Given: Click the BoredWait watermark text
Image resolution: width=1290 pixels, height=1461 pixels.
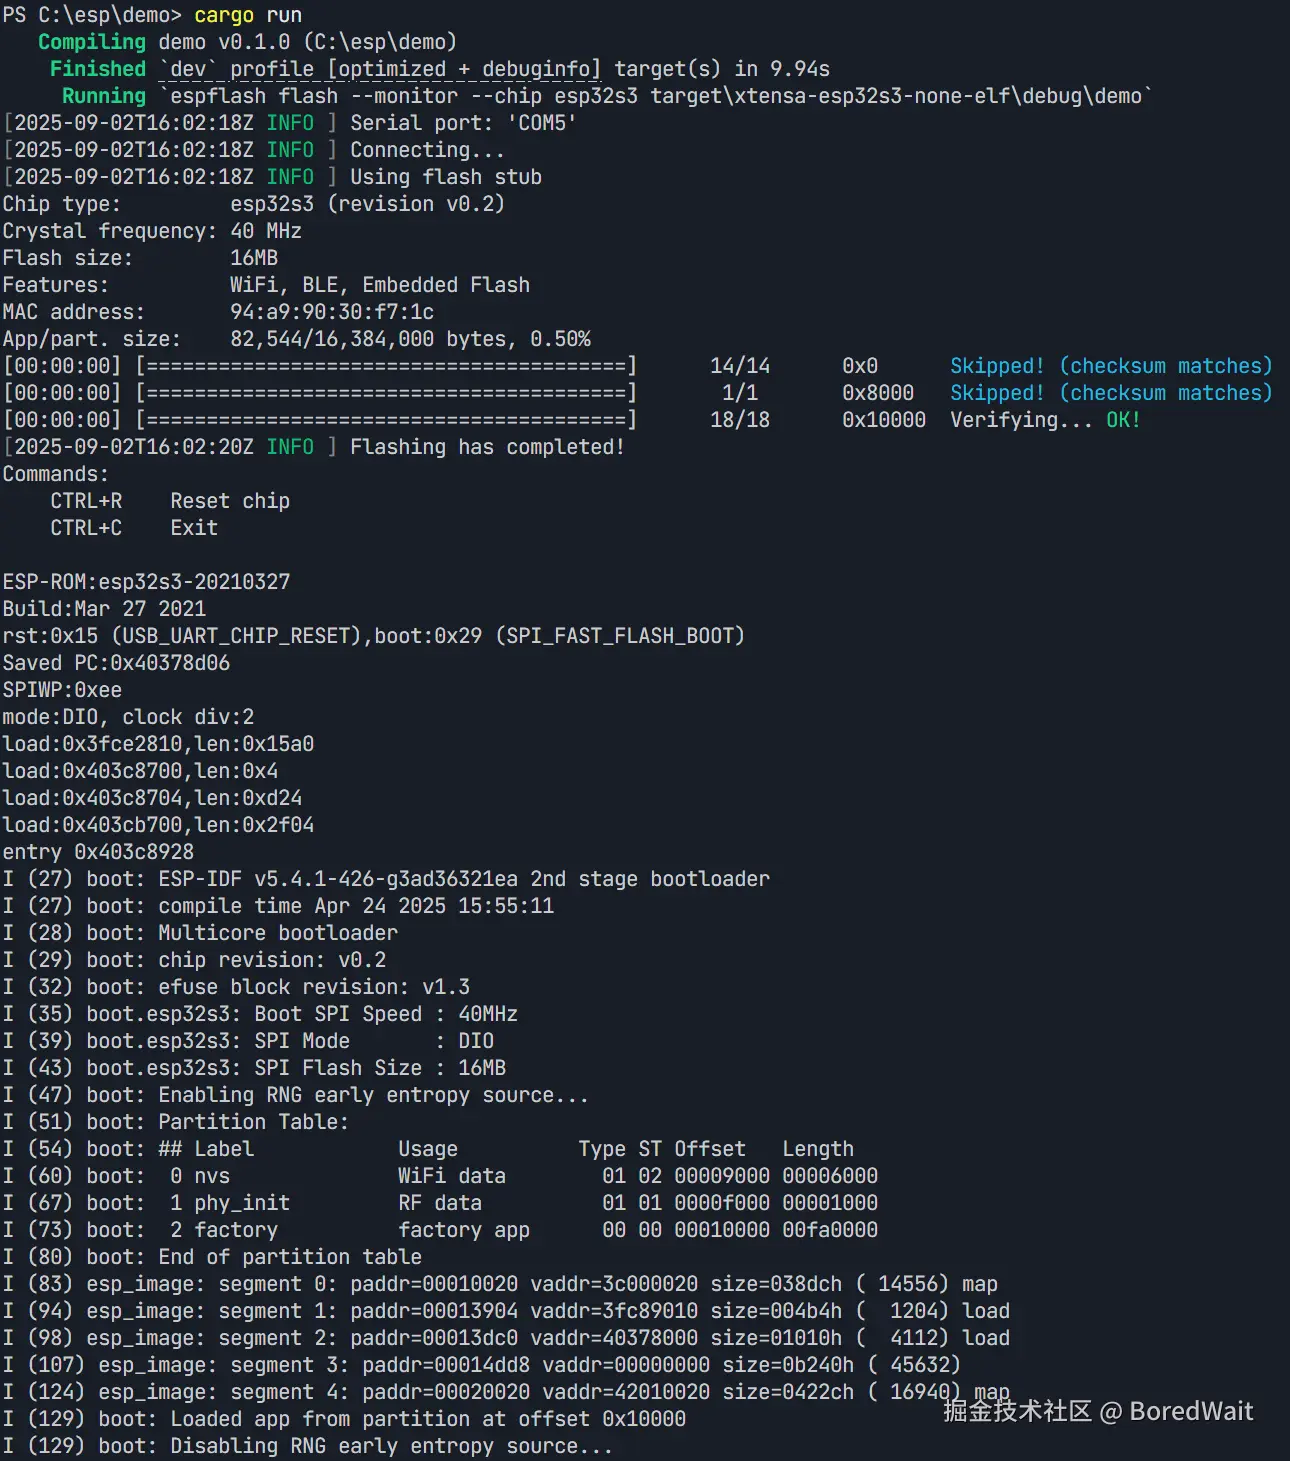Looking at the screenshot, I should (x=1190, y=1411).
